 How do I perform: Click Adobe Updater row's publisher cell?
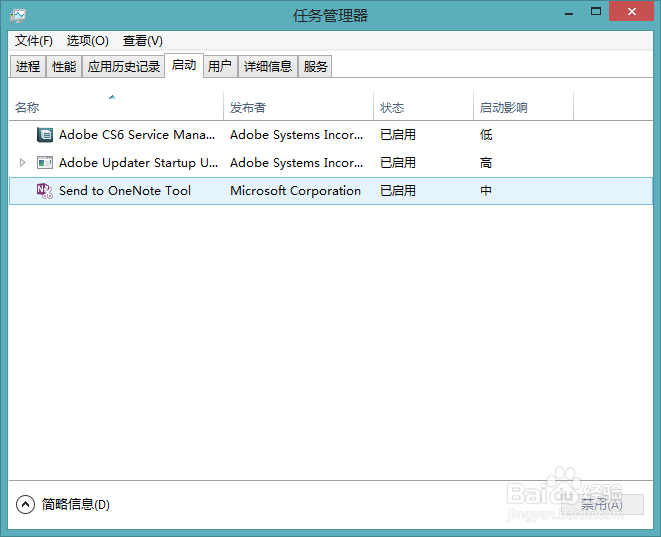point(296,163)
